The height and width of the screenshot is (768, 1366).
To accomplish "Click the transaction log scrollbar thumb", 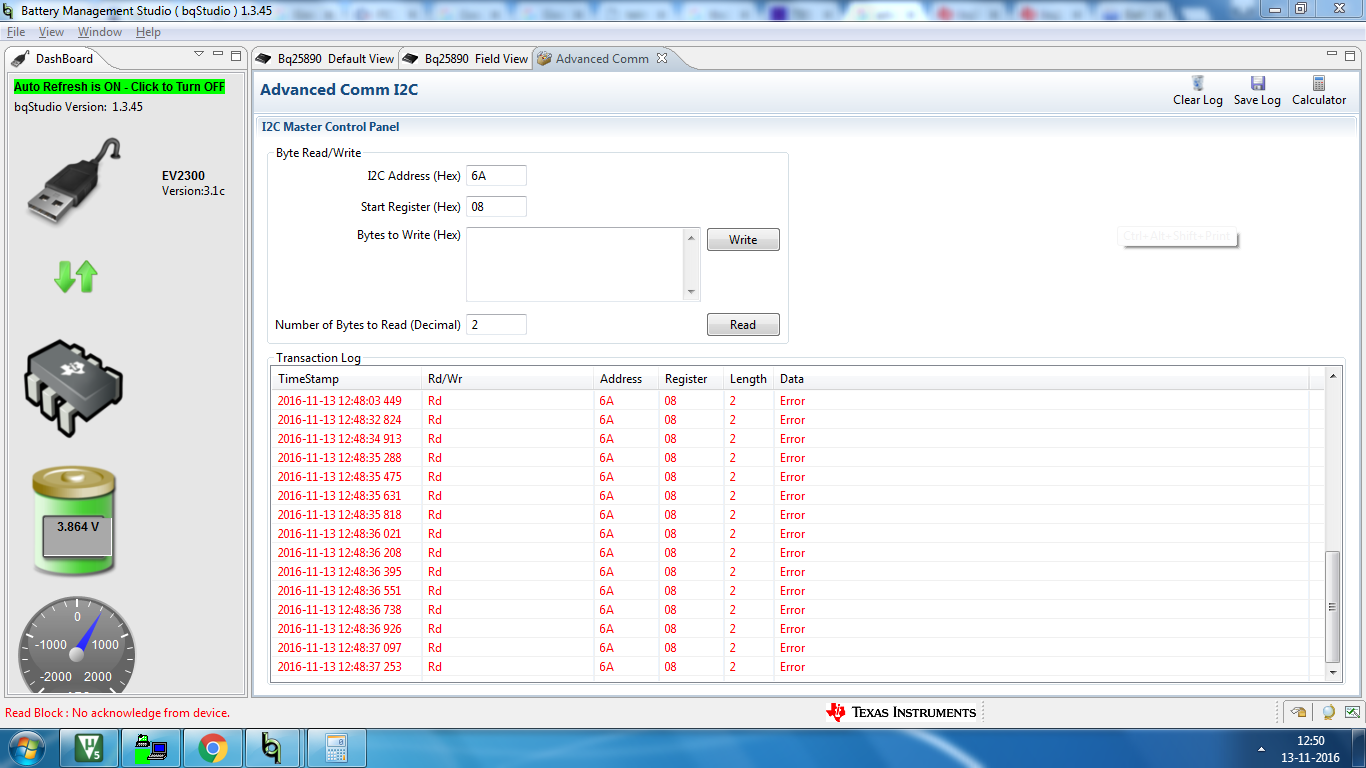I will pyautogui.click(x=1332, y=606).
